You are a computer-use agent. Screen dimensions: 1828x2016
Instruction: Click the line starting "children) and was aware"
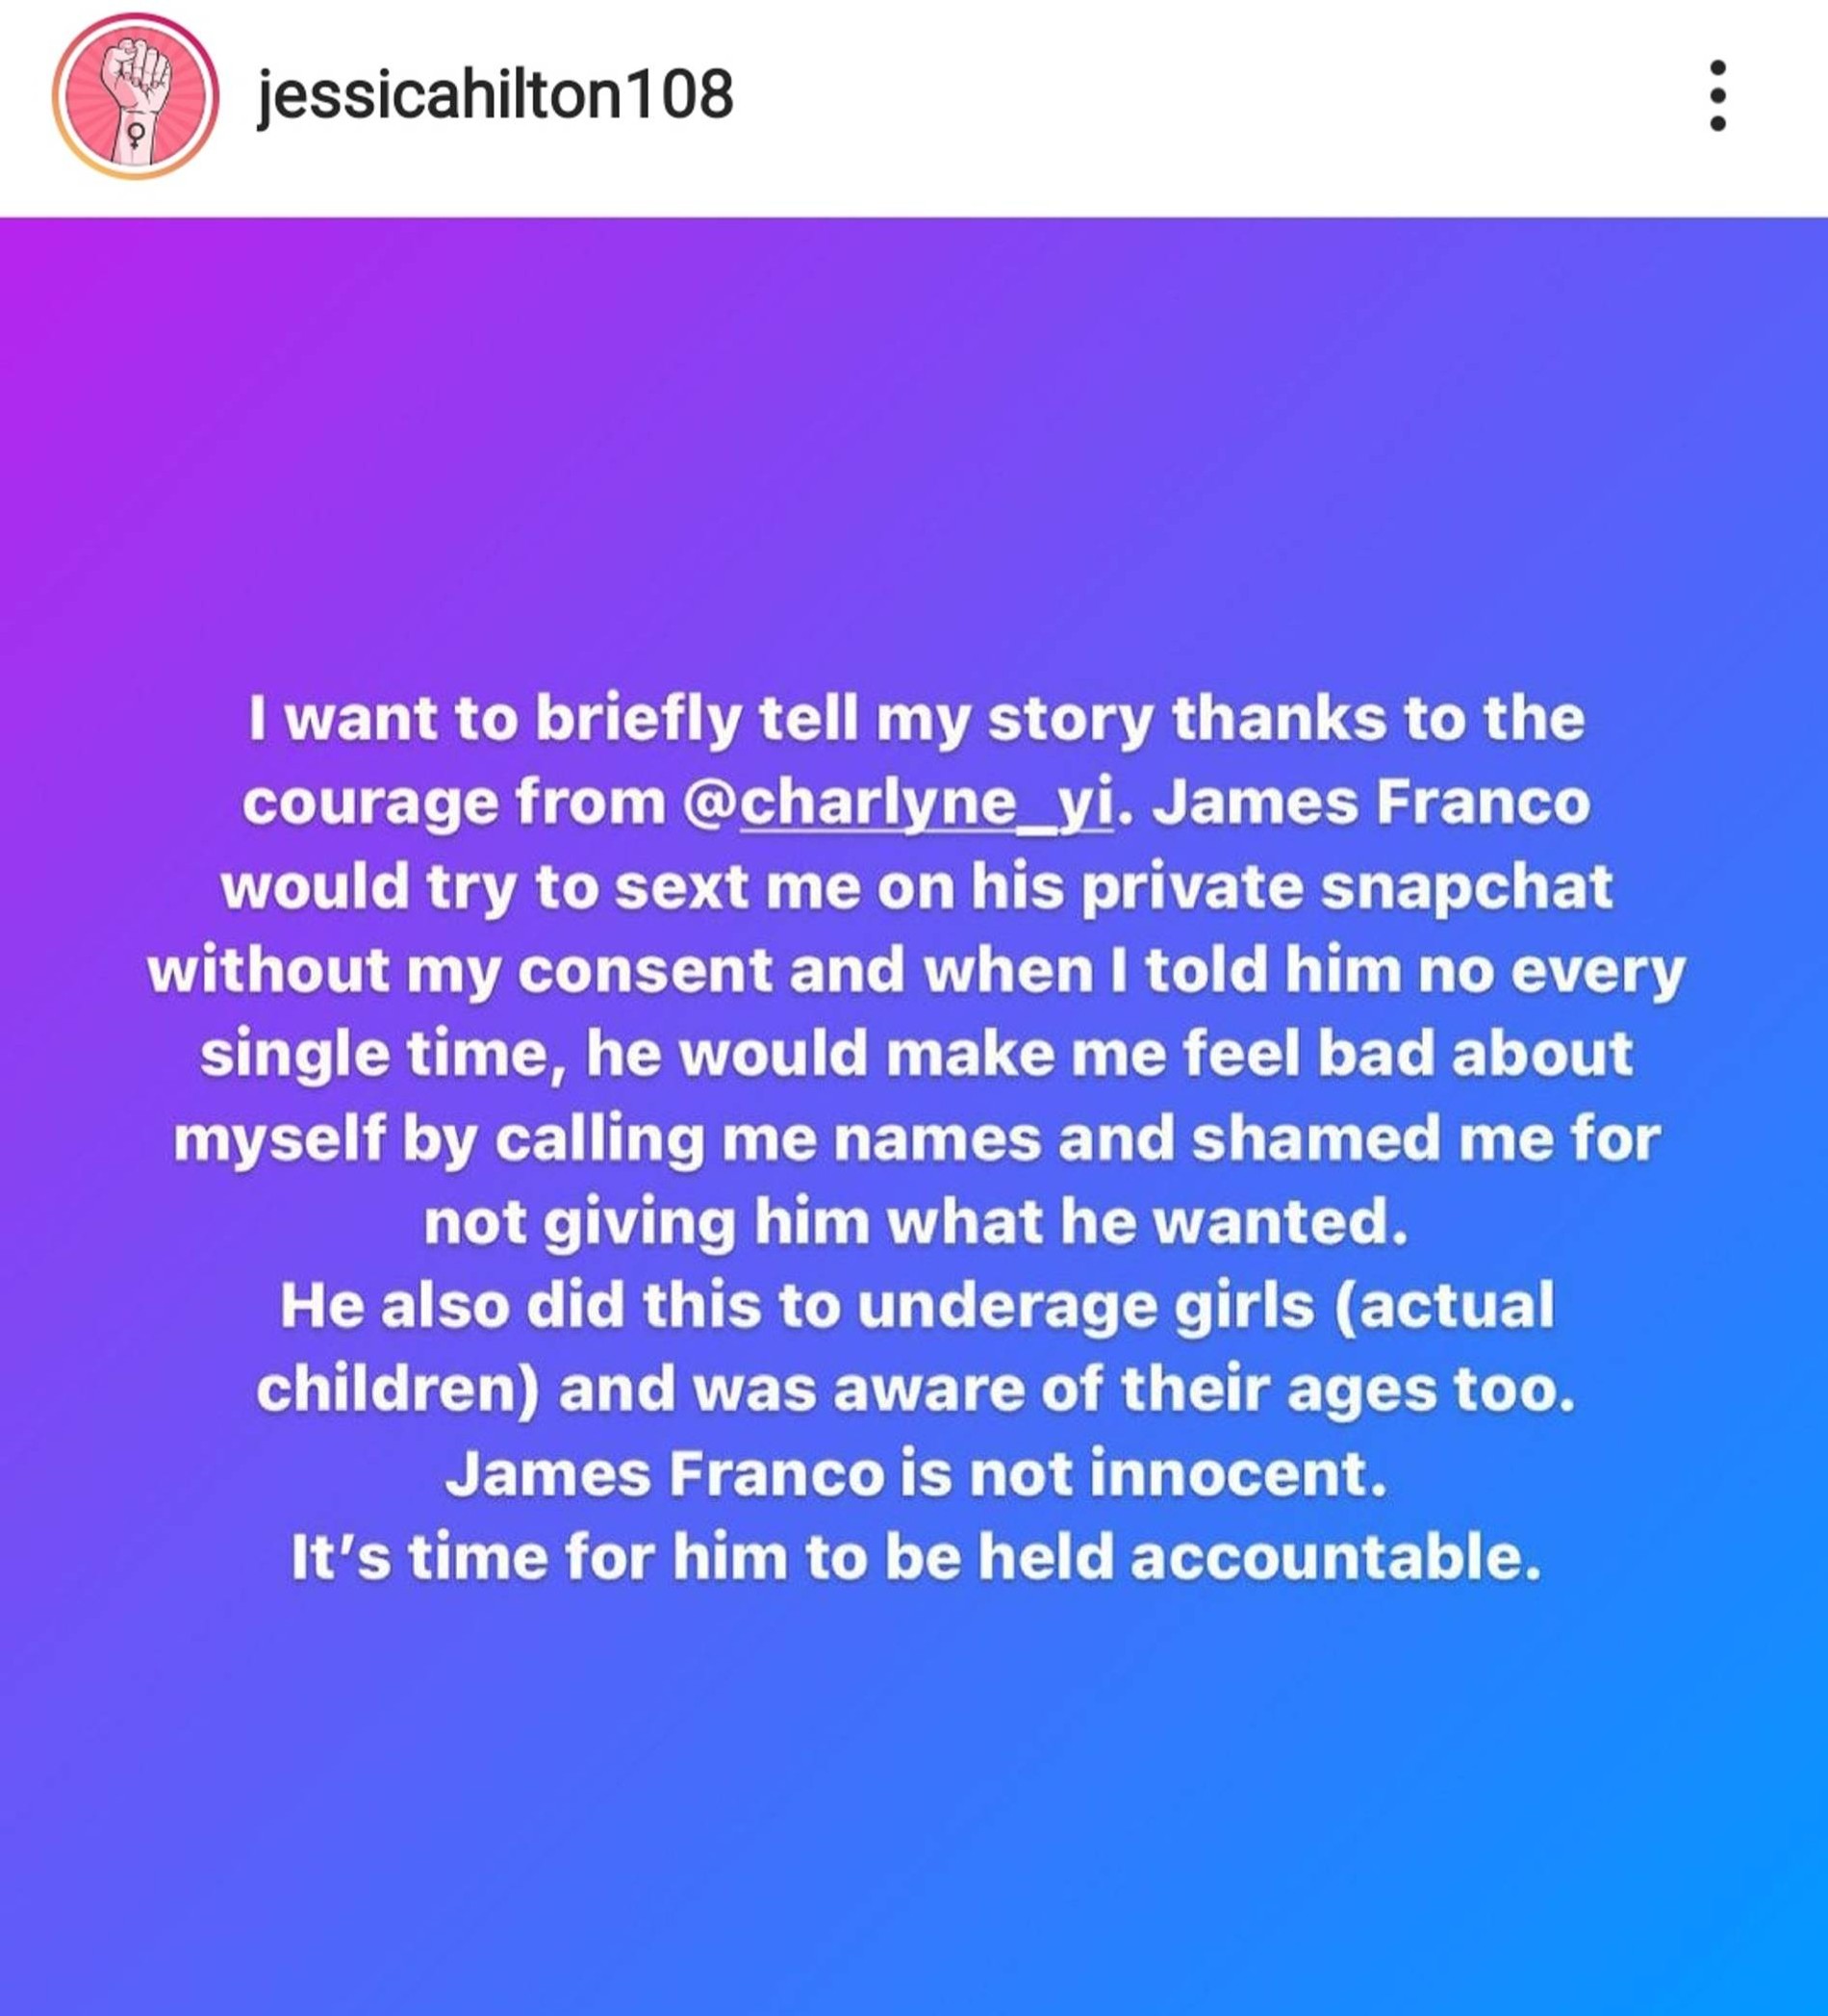pyautogui.click(x=916, y=1390)
